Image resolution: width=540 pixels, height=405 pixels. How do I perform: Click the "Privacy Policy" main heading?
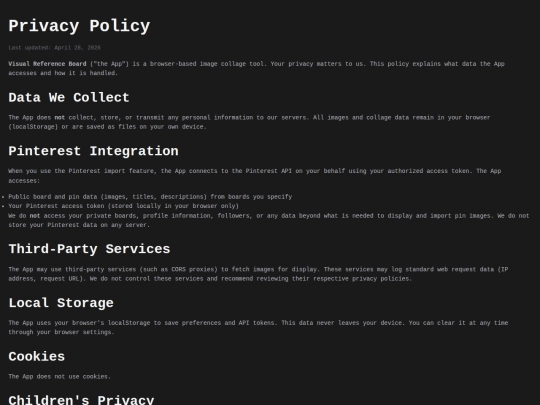[79, 26]
